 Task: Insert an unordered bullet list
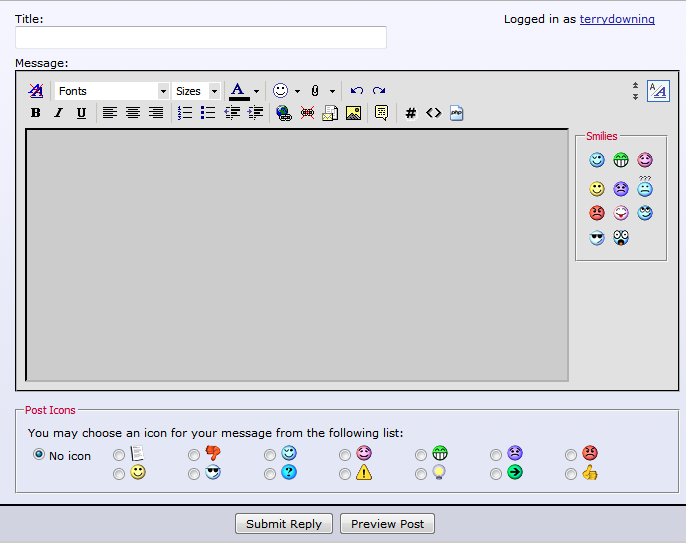[x=208, y=113]
